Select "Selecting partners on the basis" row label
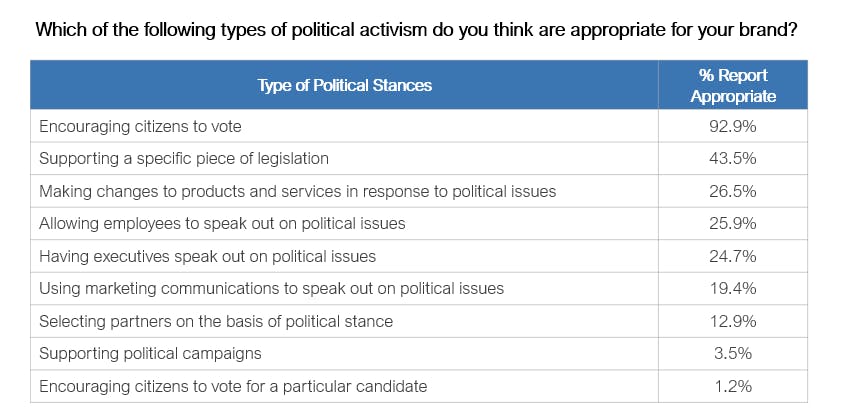The image size is (844, 420). tap(215, 321)
